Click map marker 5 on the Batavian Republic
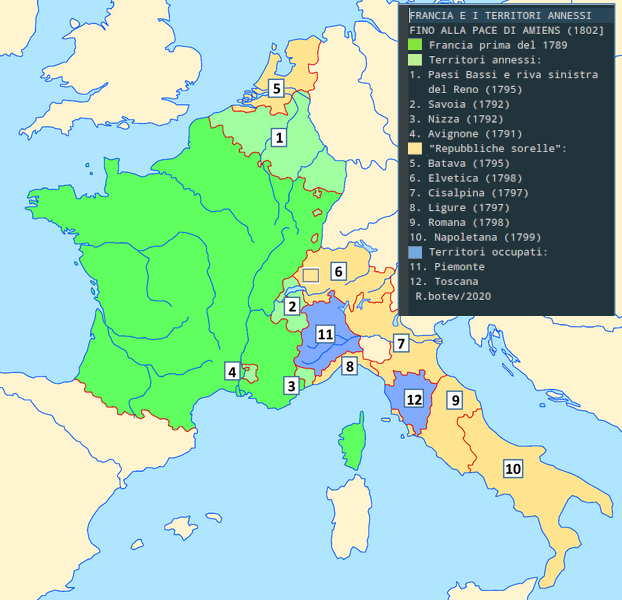622x600 pixels. [x=277, y=89]
